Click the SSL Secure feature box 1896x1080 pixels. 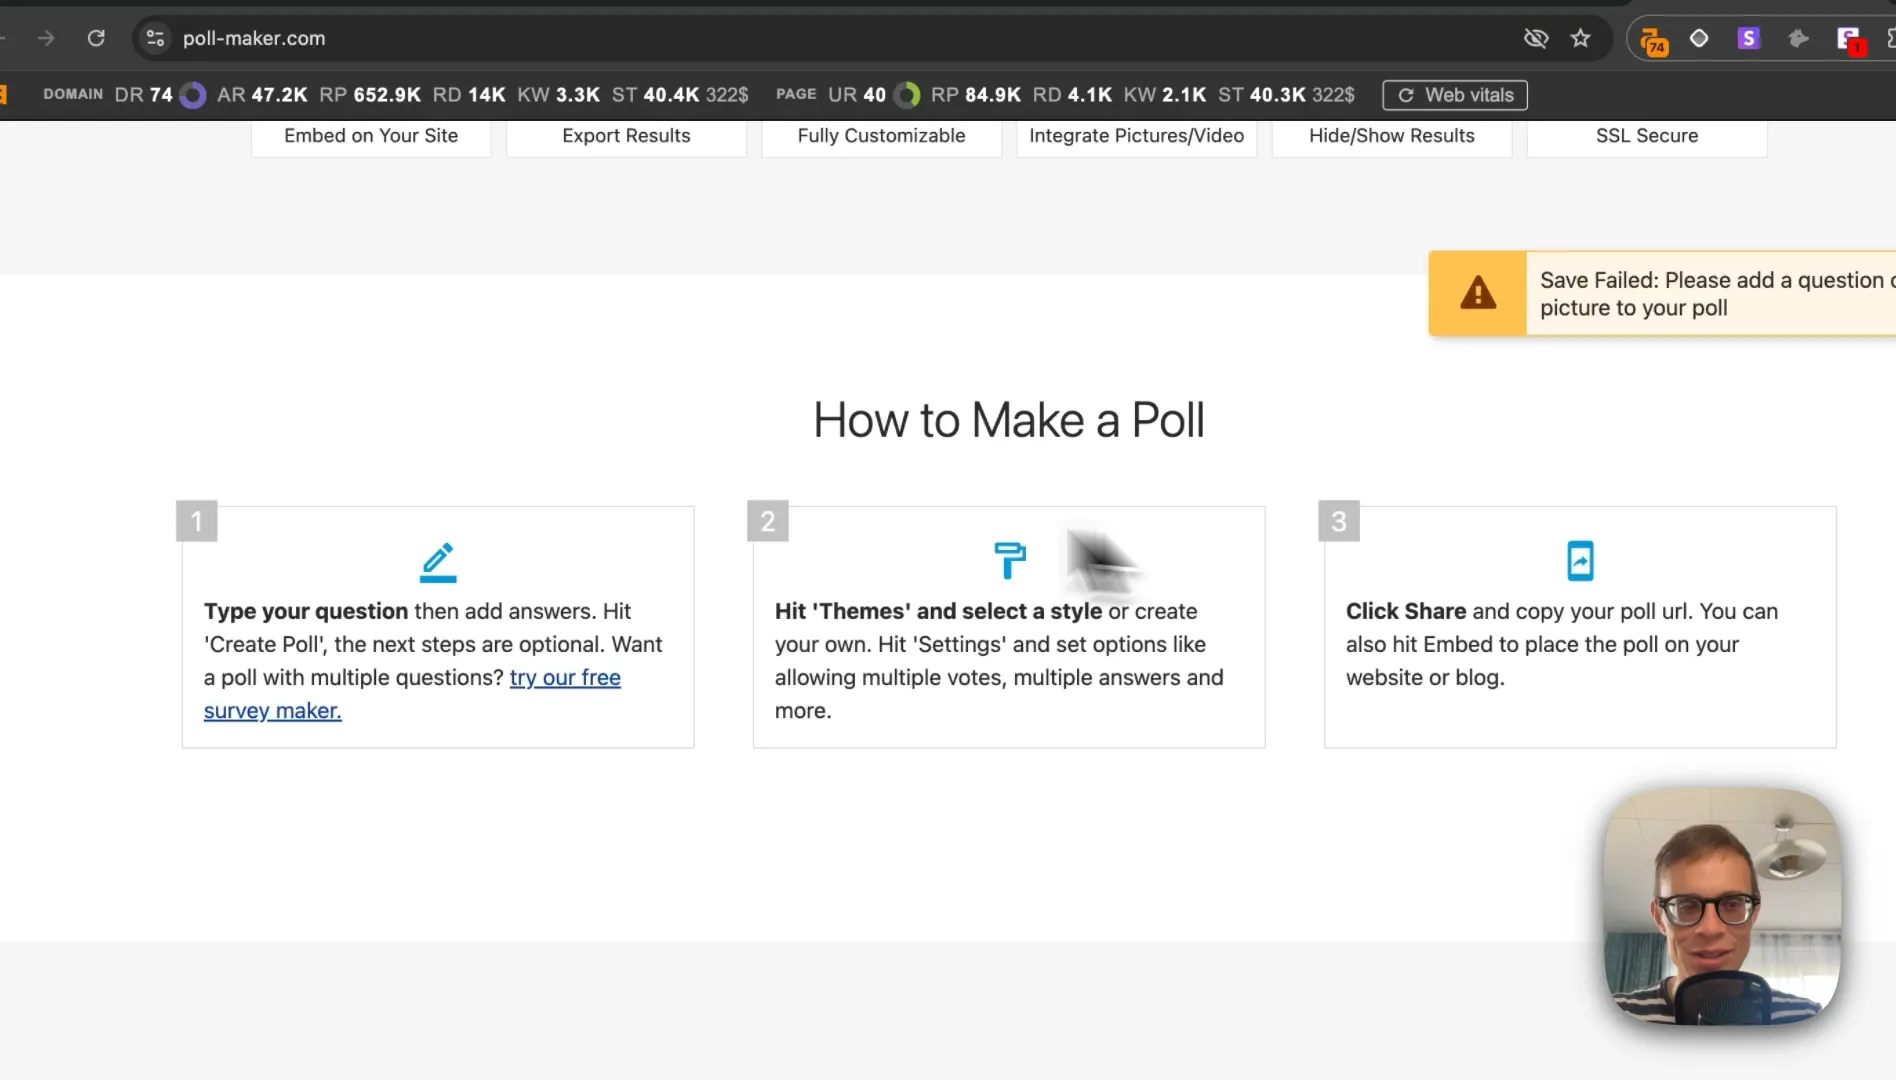1647,136
